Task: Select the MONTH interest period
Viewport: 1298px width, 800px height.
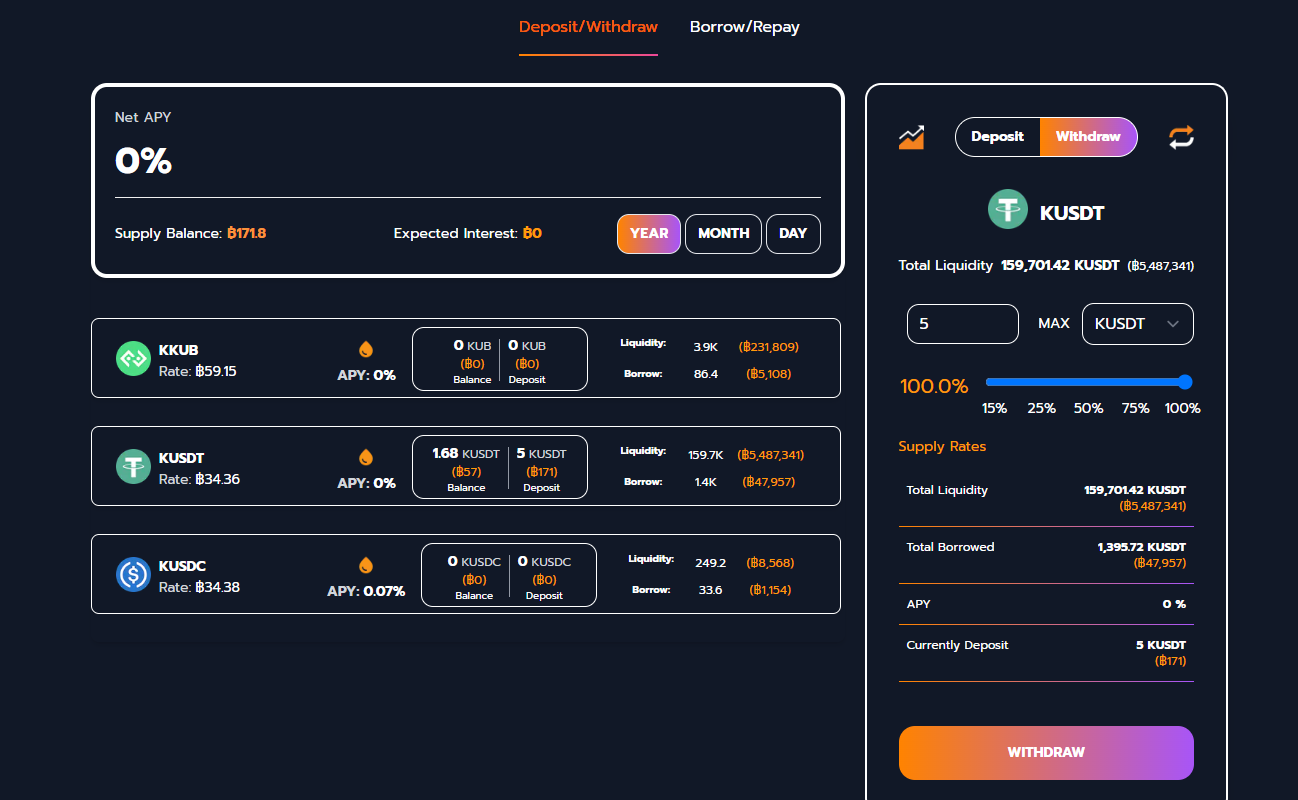Action: (x=723, y=234)
